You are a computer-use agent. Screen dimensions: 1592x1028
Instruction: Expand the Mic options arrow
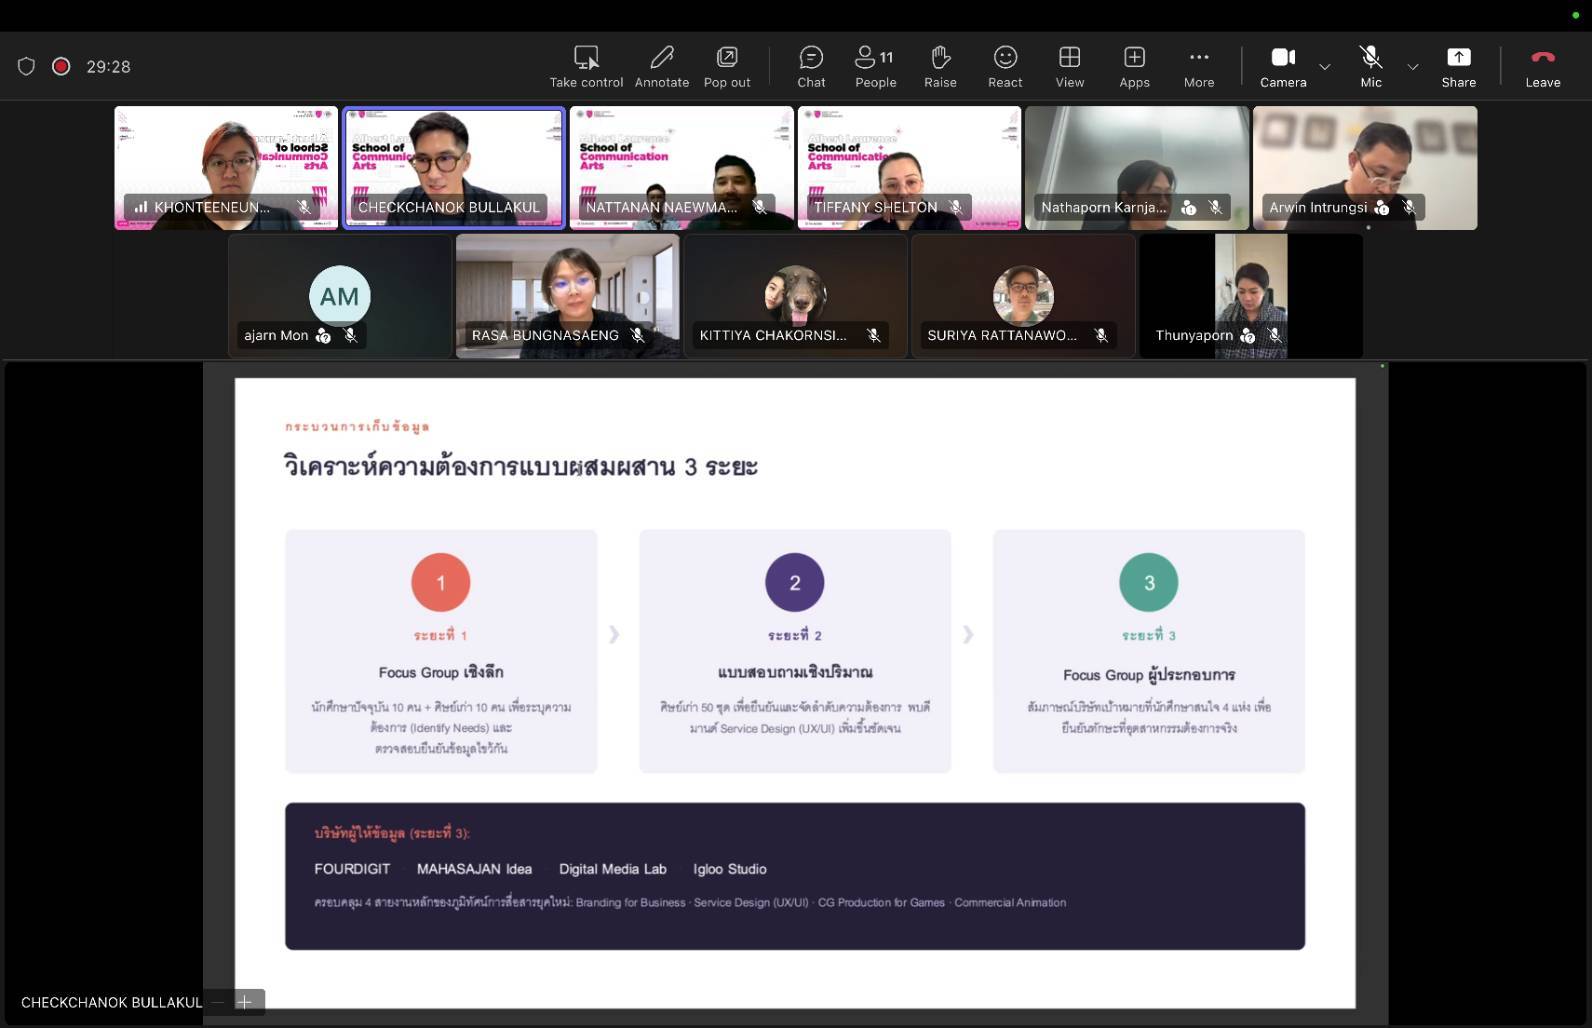[1413, 66]
